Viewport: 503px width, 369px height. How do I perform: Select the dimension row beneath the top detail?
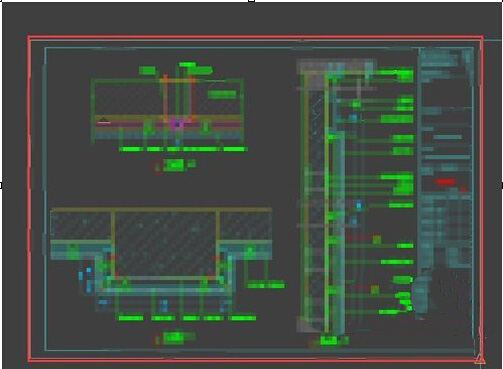click(x=183, y=149)
